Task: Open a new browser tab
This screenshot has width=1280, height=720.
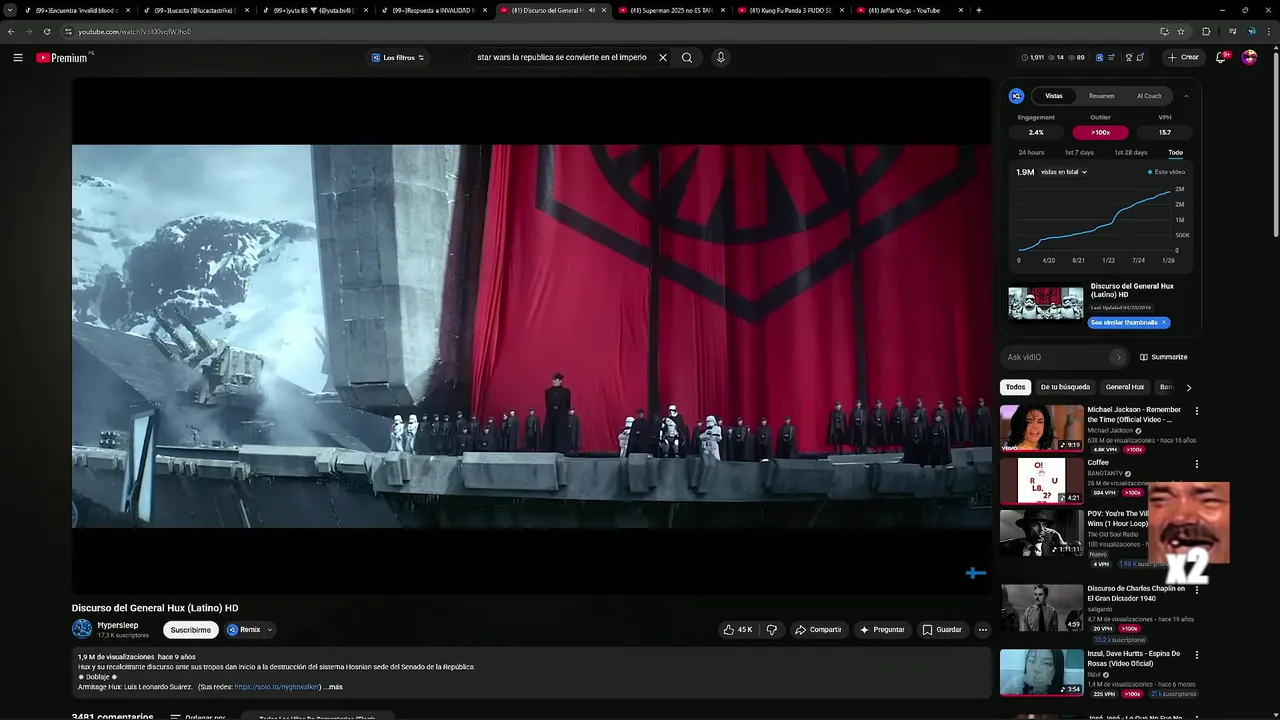Action: click(978, 10)
